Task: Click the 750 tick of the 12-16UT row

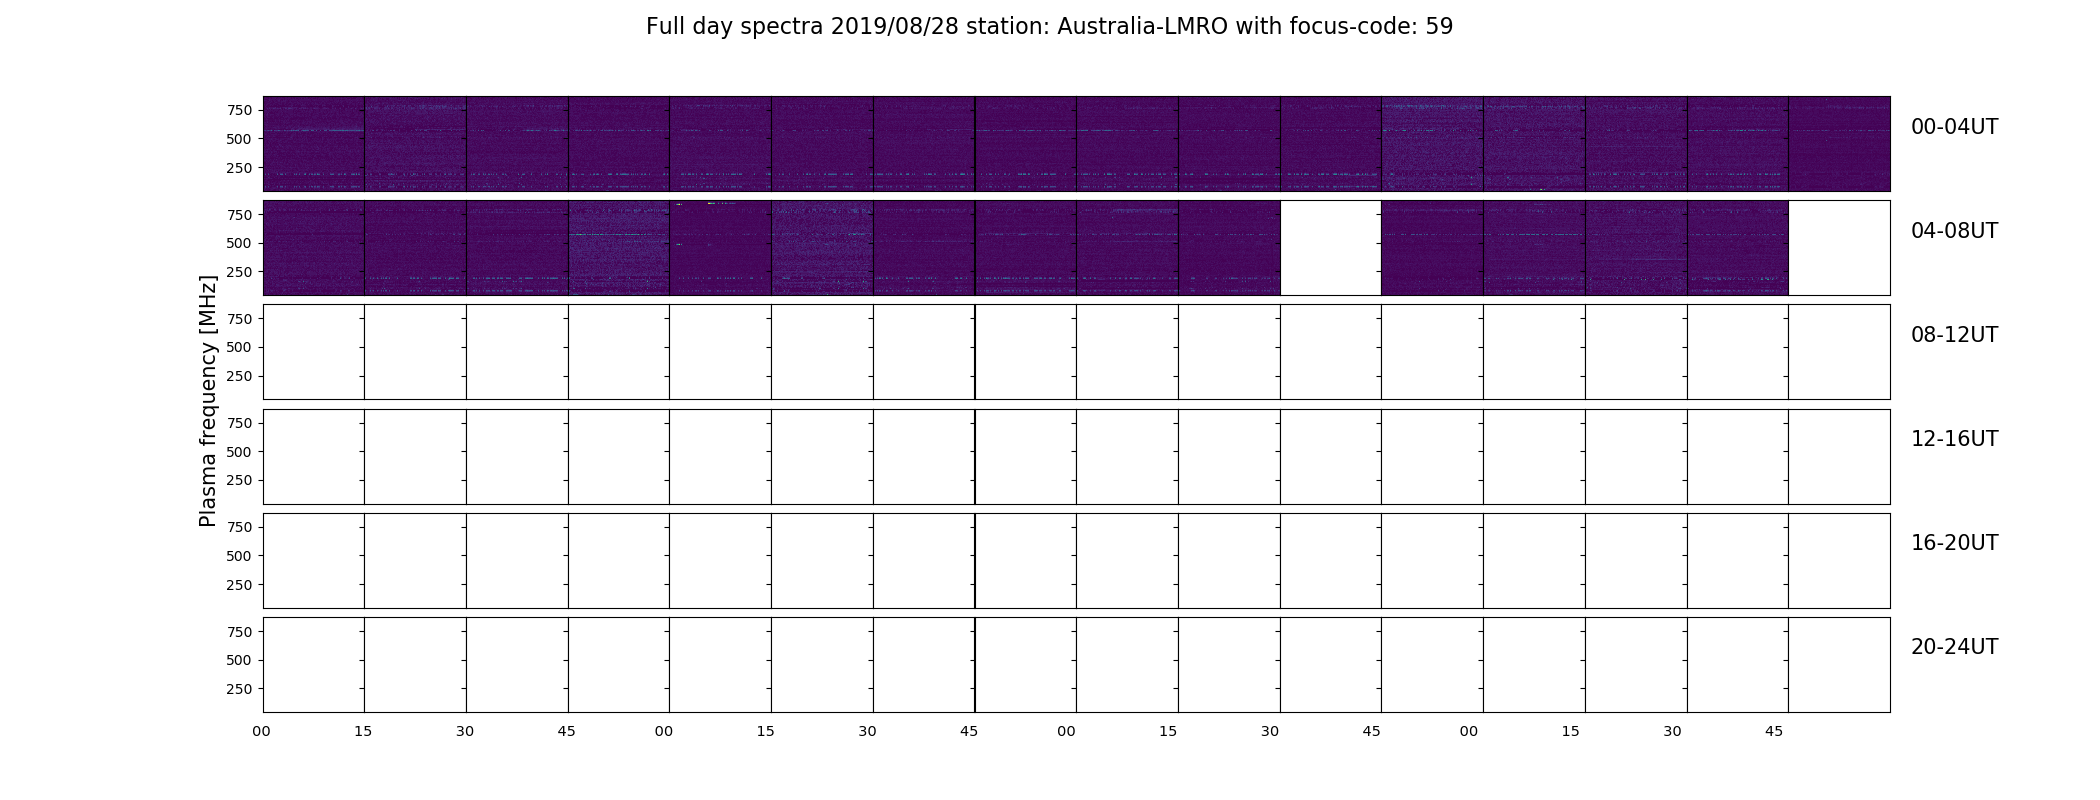Action: tap(239, 423)
